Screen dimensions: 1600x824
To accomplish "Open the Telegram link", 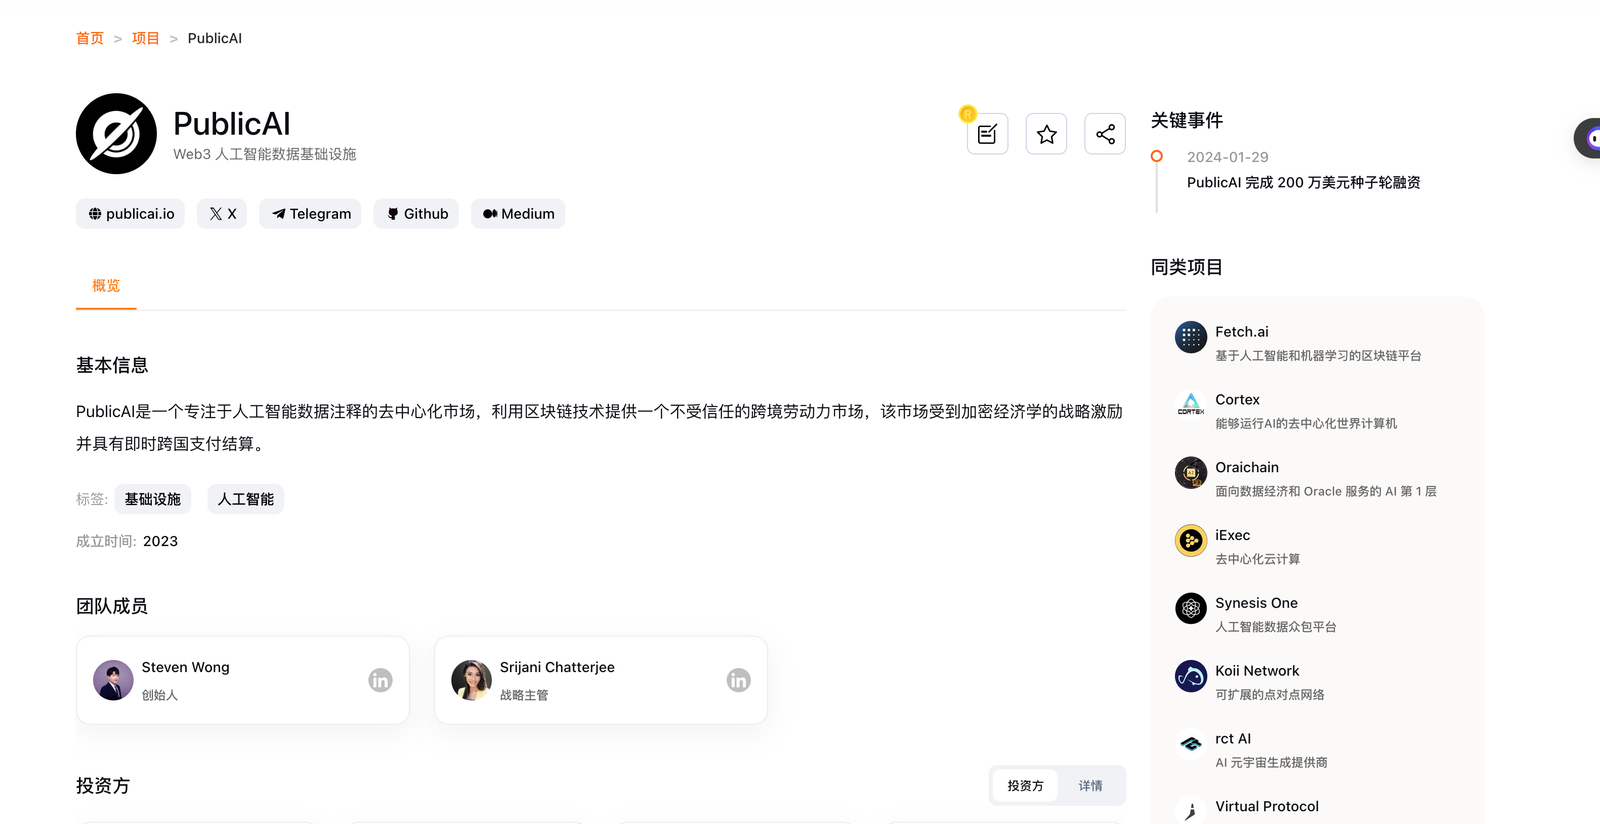I will coord(310,214).
